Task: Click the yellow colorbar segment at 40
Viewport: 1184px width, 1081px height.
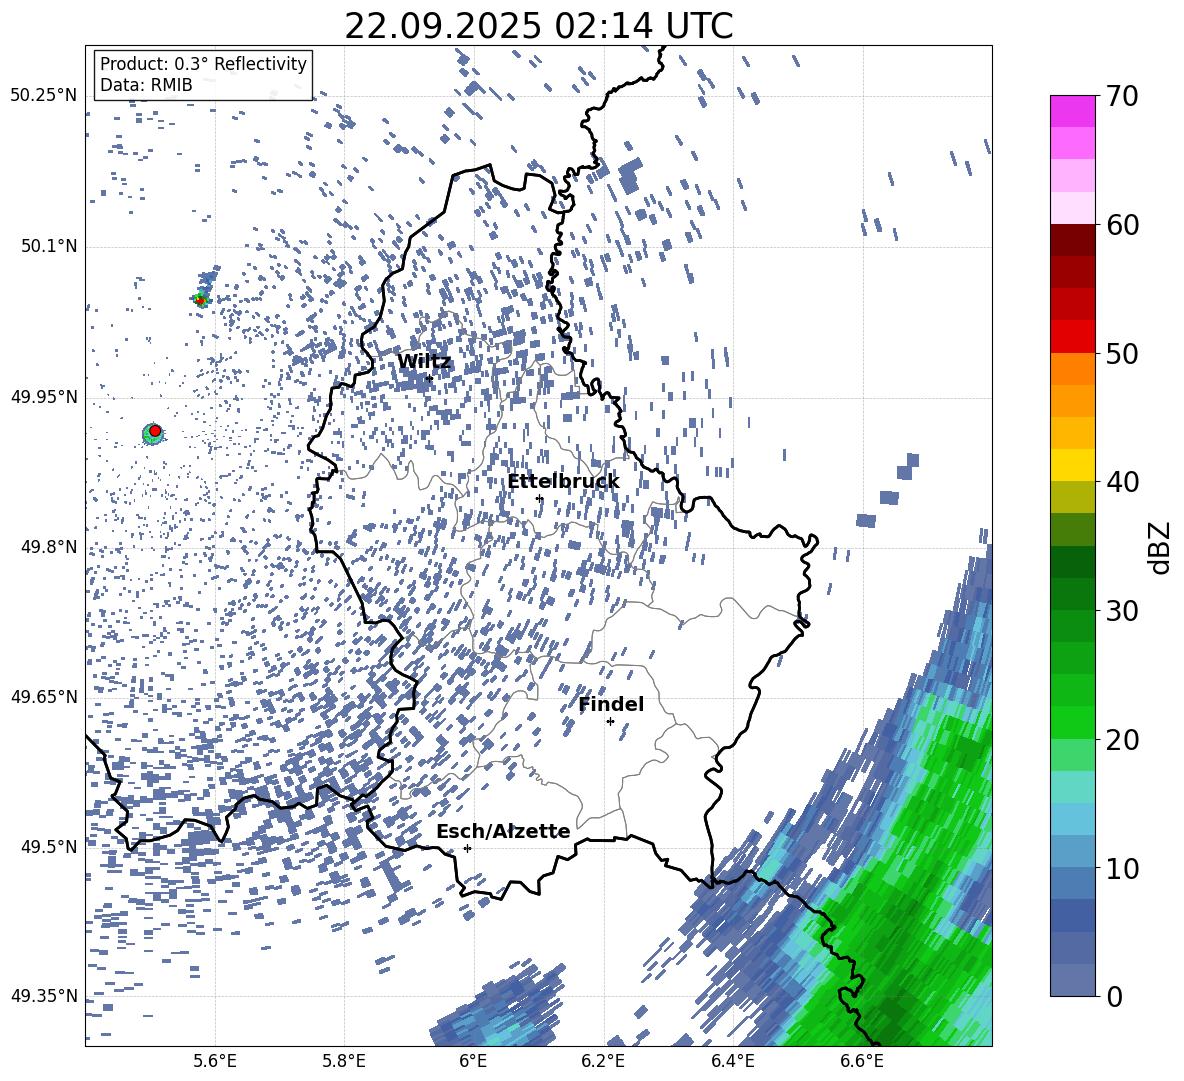Action: point(1072,466)
